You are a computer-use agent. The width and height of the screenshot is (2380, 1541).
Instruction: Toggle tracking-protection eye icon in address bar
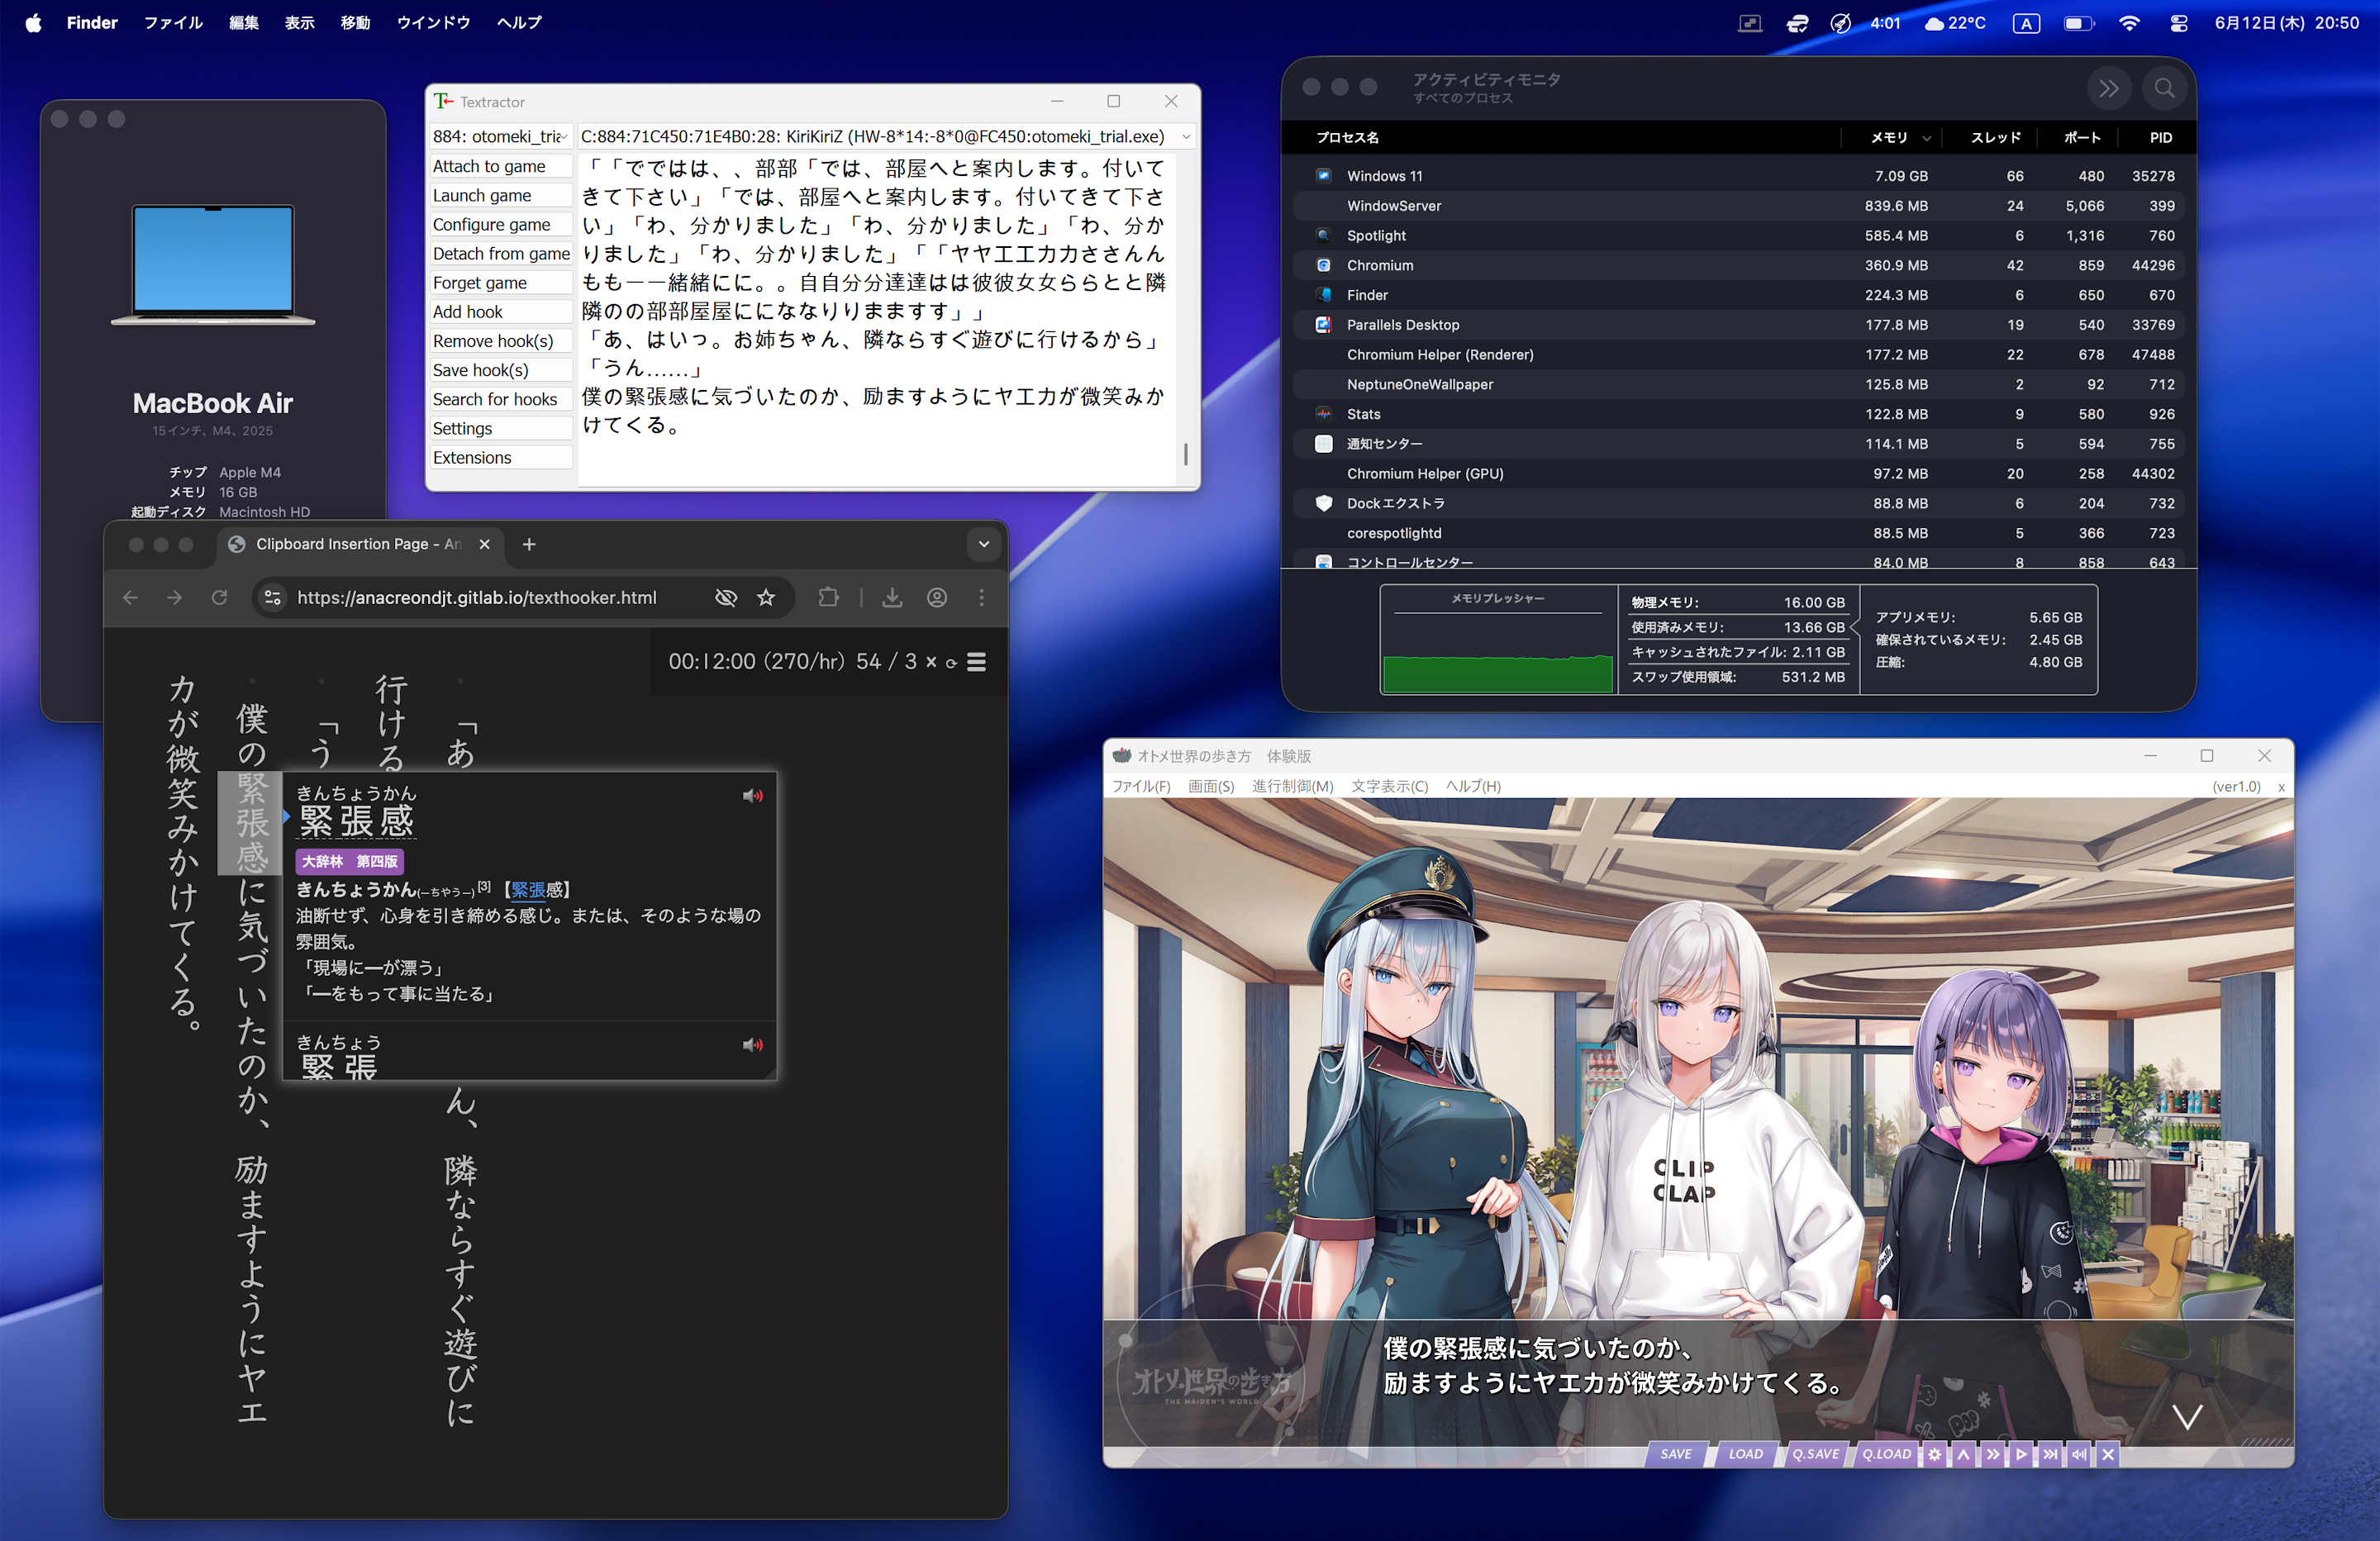click(x=726, y=598)
